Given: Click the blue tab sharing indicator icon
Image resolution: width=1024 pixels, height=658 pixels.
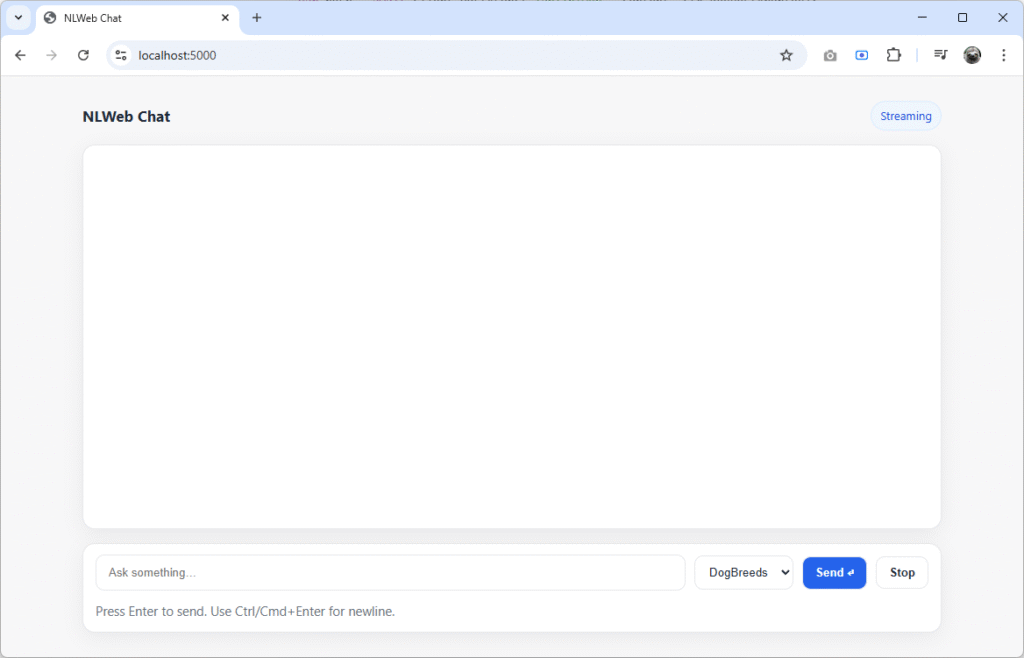Looking at the screenshot, I should tap(861, 55).
